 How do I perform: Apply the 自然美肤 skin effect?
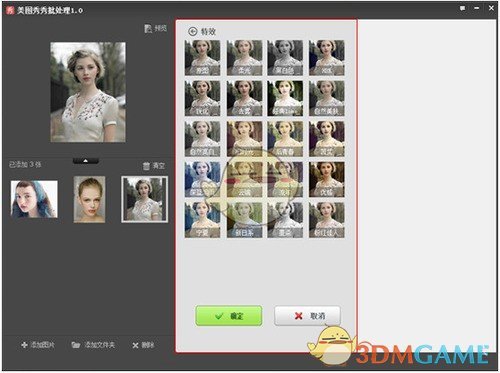[x=327, y=98]
